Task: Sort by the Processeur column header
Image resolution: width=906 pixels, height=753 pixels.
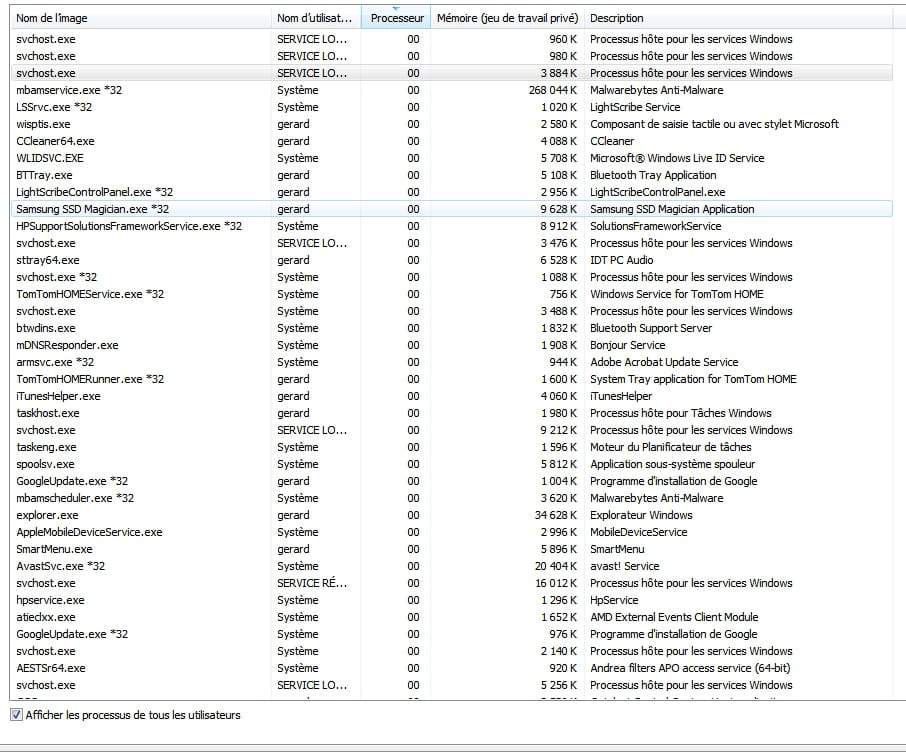Action: tap(396, 18)
